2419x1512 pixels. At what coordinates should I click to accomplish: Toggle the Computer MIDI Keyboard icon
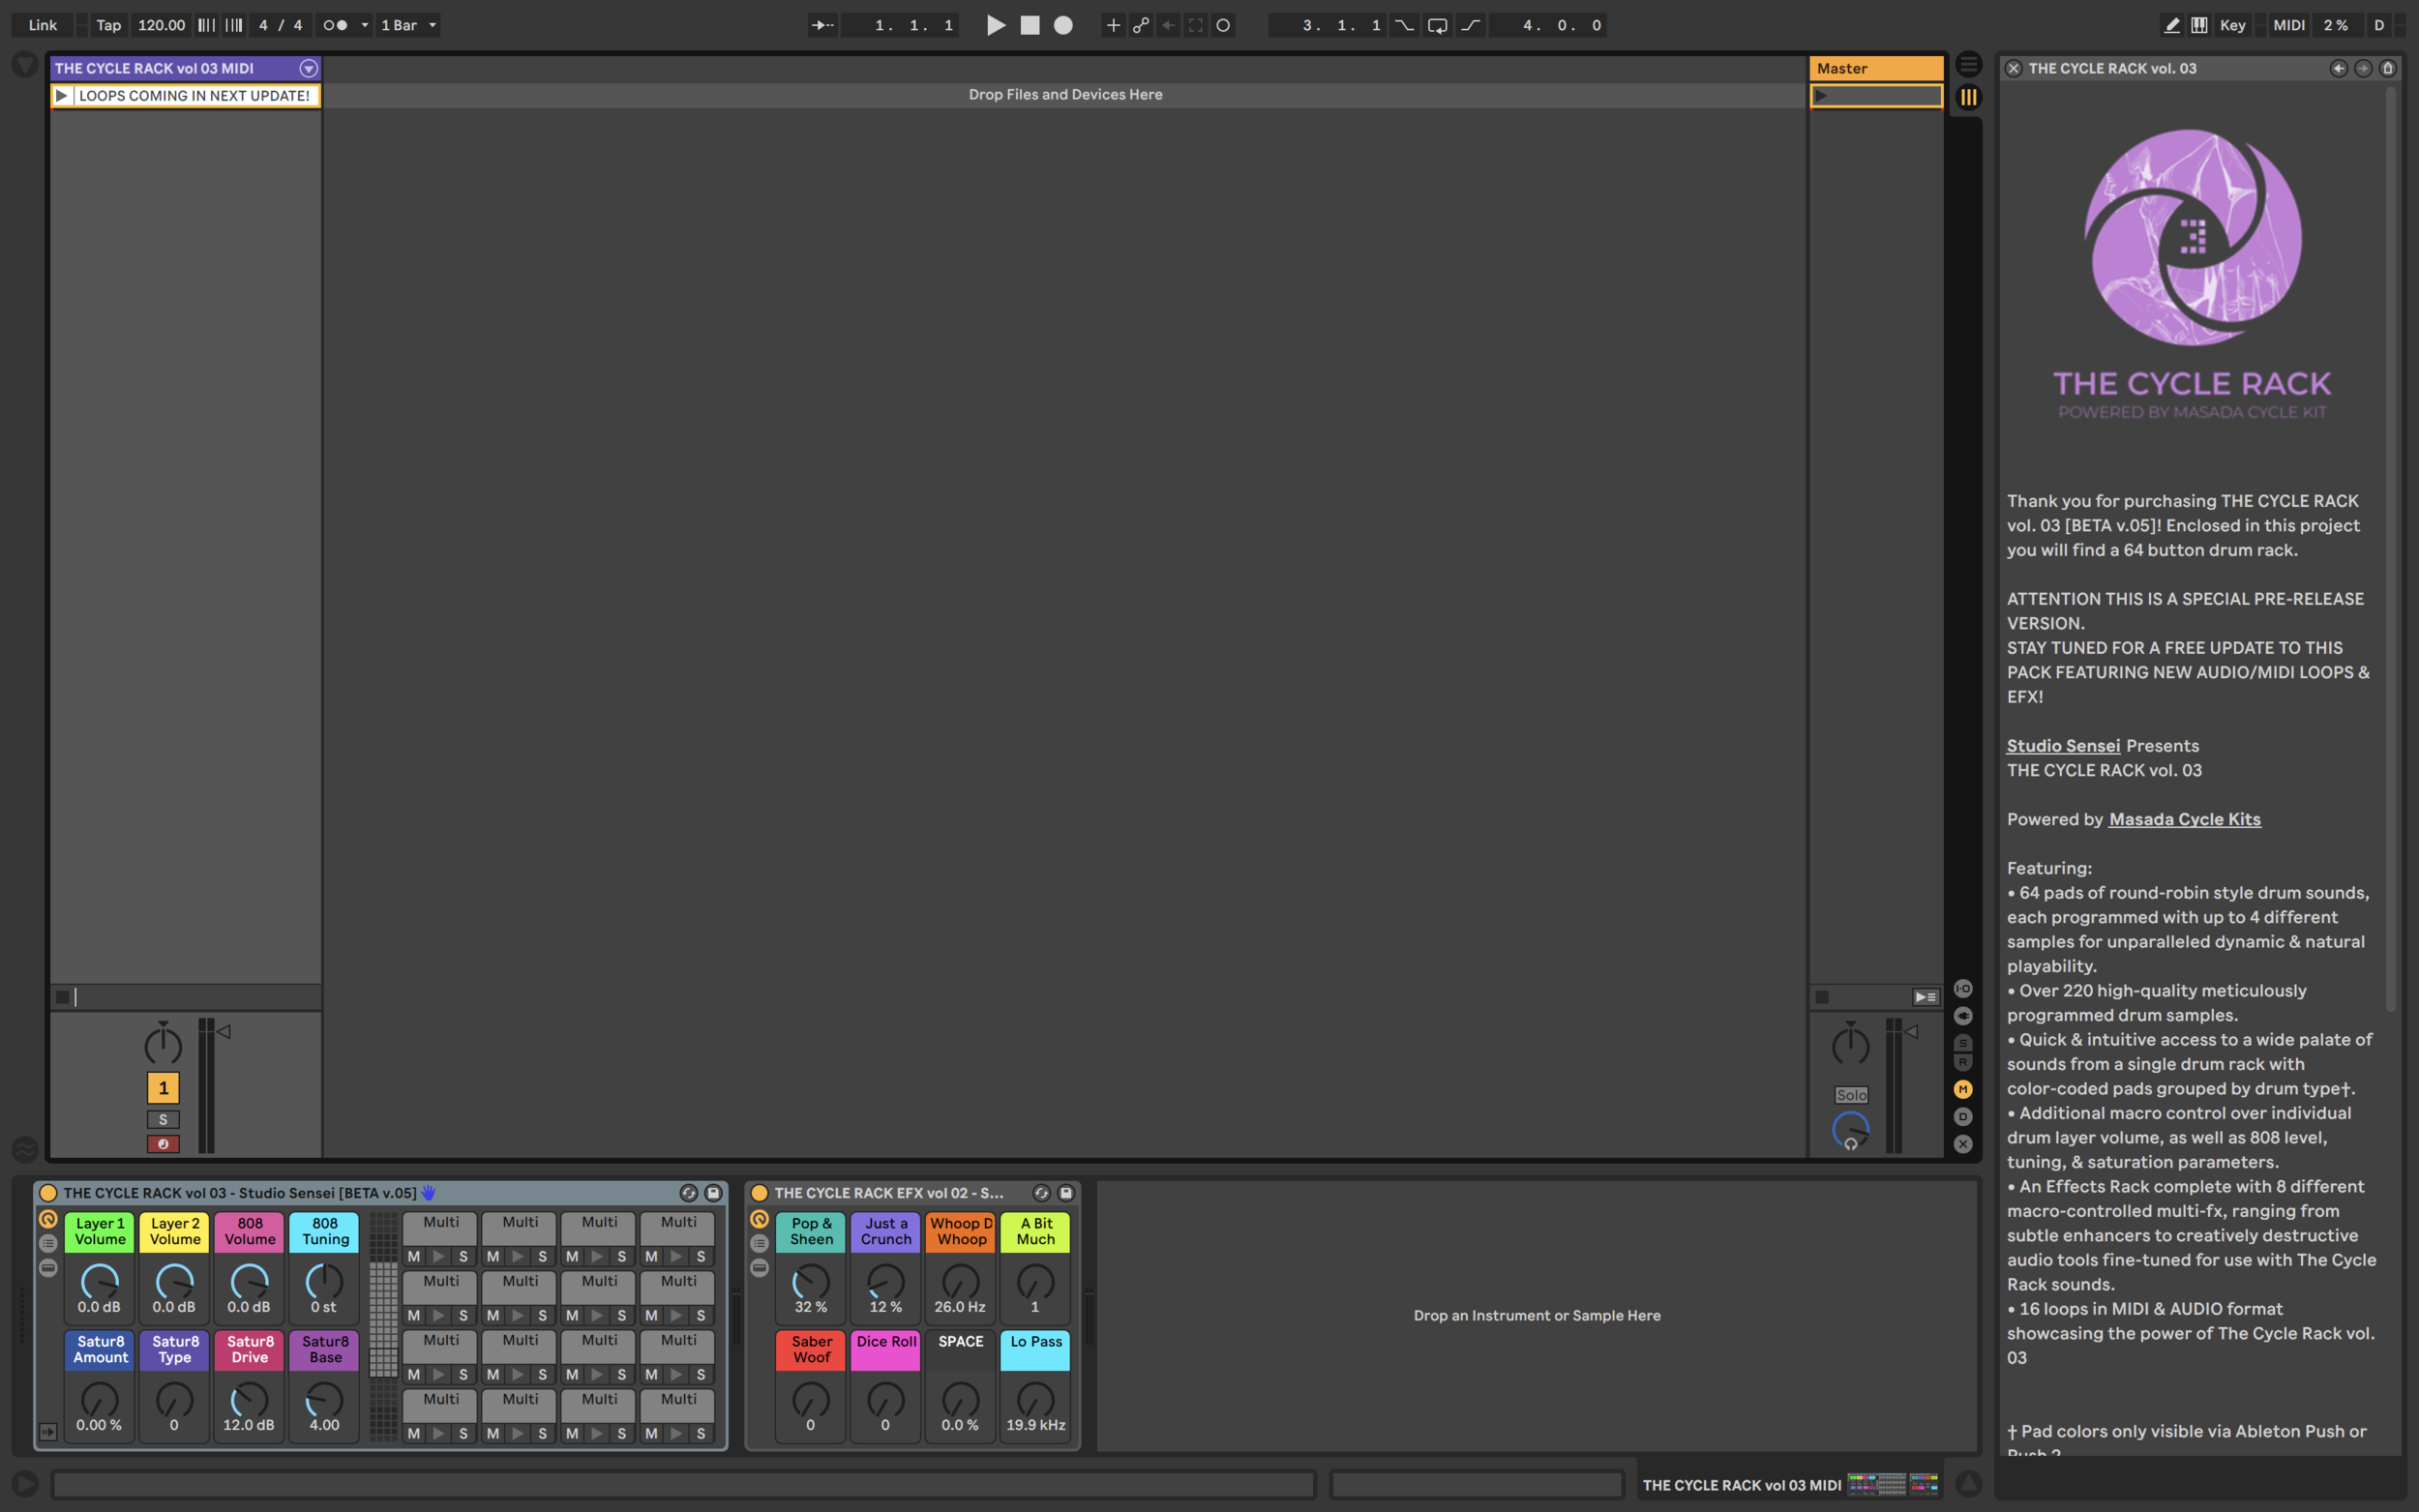pyautogui.click(x=2199, y=25)
